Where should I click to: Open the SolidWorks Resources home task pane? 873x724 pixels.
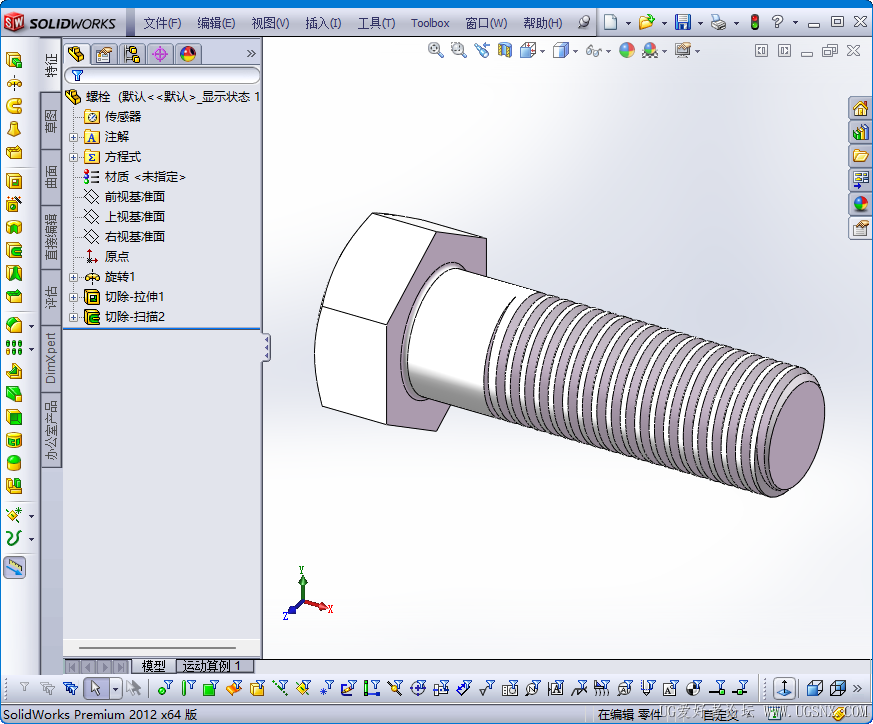coord(860,108)
